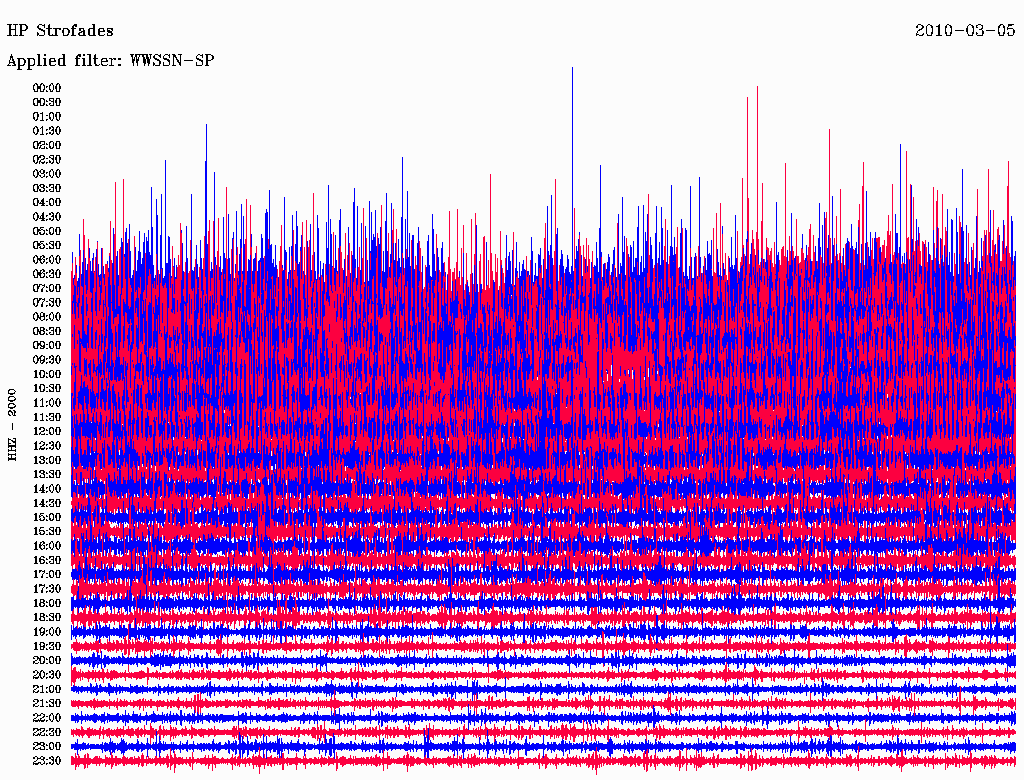The width and height of the screenshot is (1024, 780).
Task: Select the 00:00 time label
Action: 47,88
